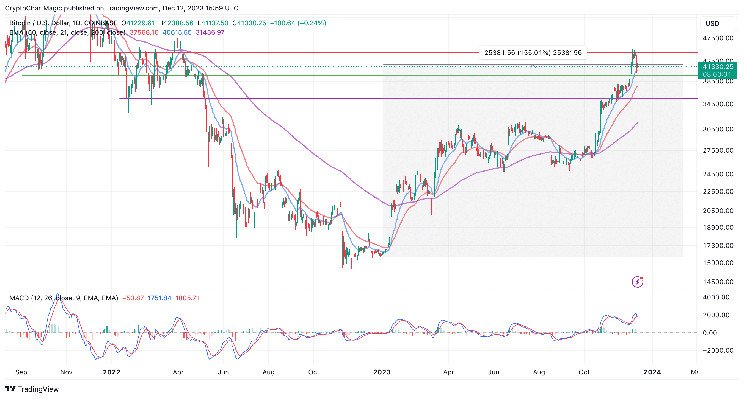Click the blue EMA value in legend
This screenshot has width=745, height=399.
[x=176, y=32]
